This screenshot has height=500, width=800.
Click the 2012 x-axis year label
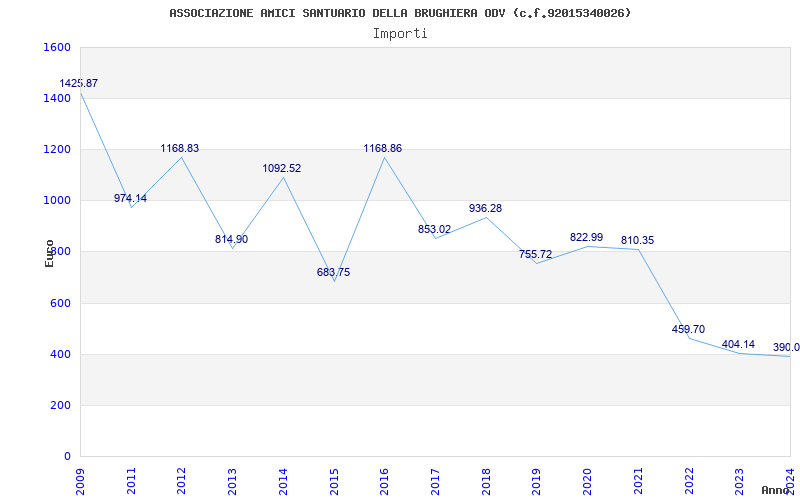(x=182, y=481)
